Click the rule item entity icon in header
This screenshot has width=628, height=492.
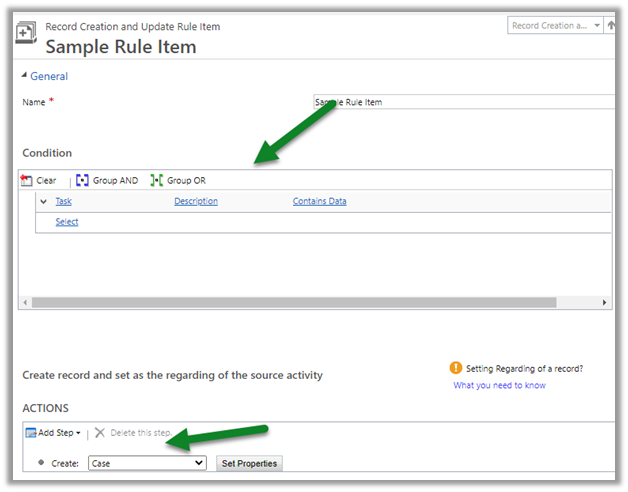click(29, 37)
